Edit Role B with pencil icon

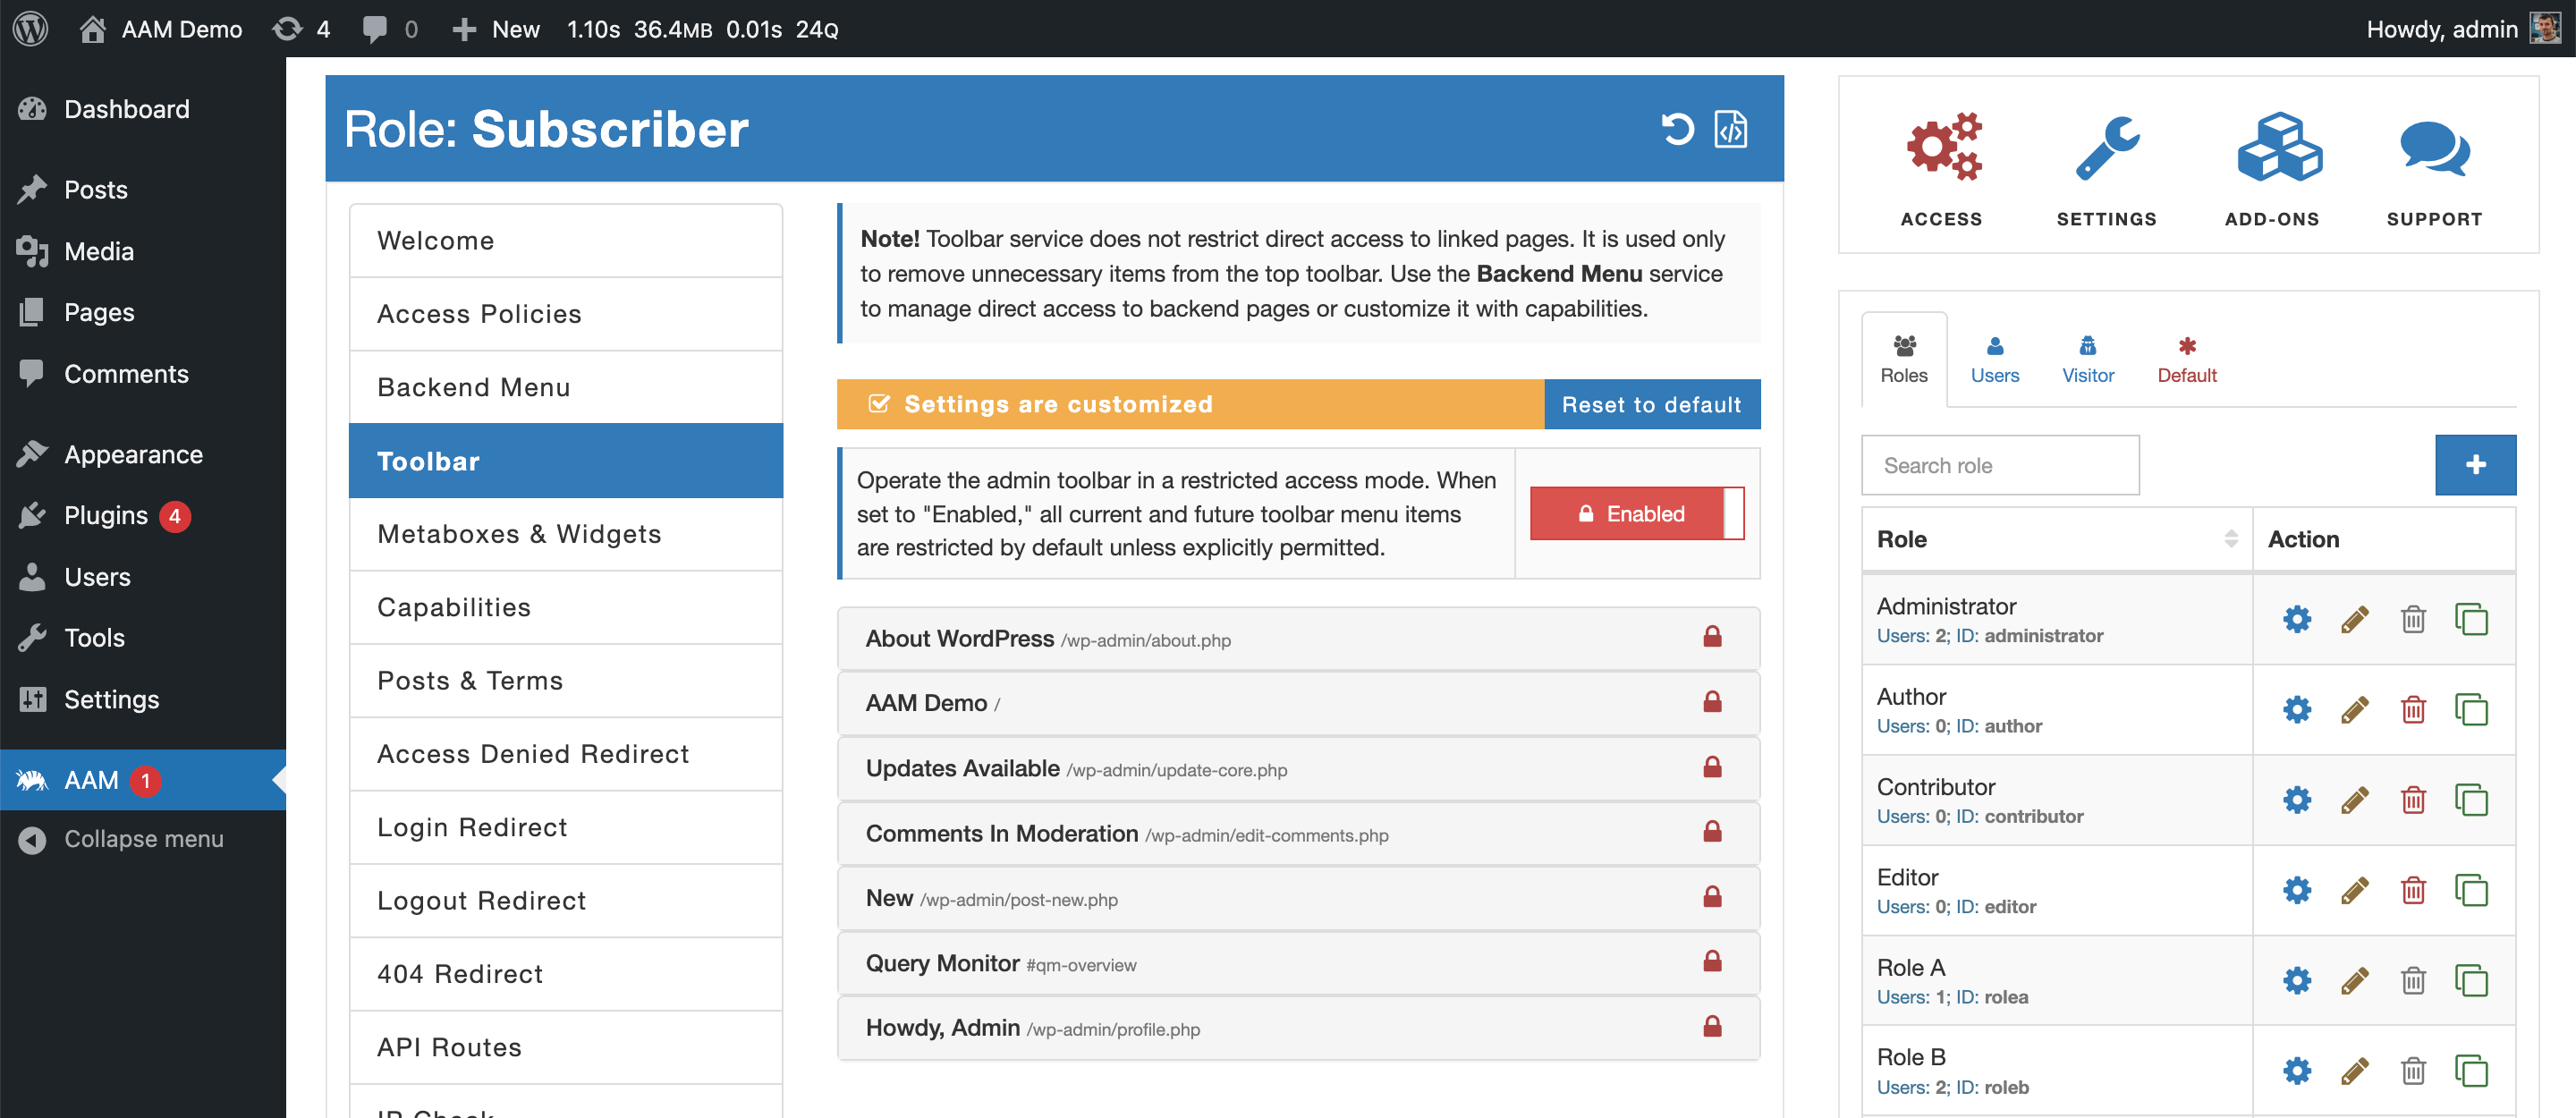point(2354,1071)
